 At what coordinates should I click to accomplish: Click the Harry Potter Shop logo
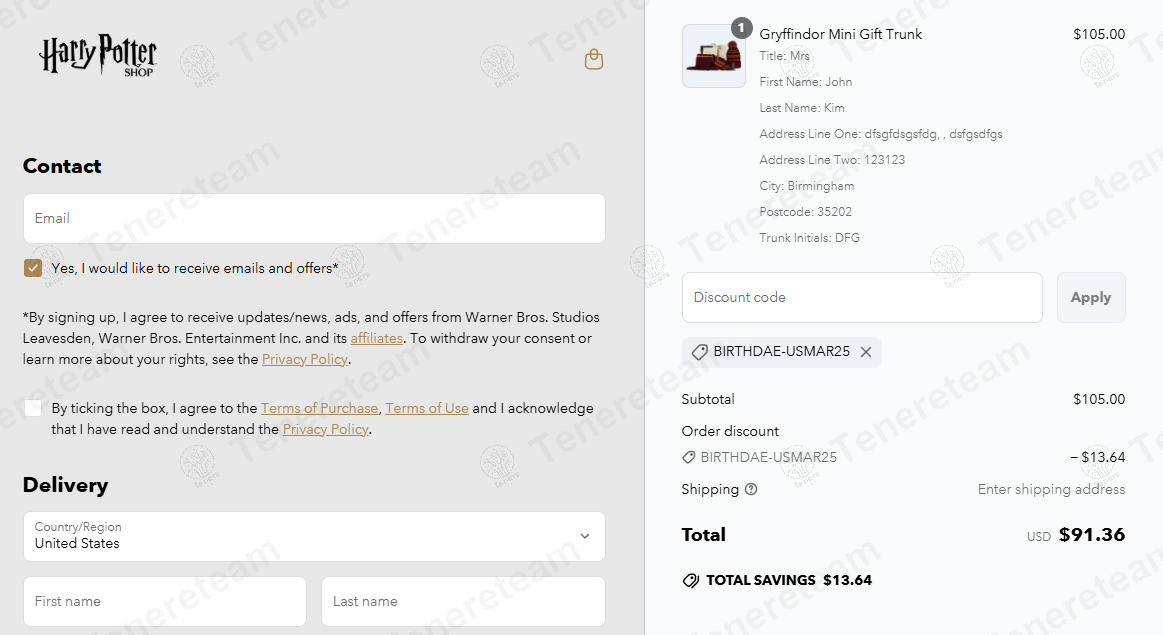click(x=98, y=56)
